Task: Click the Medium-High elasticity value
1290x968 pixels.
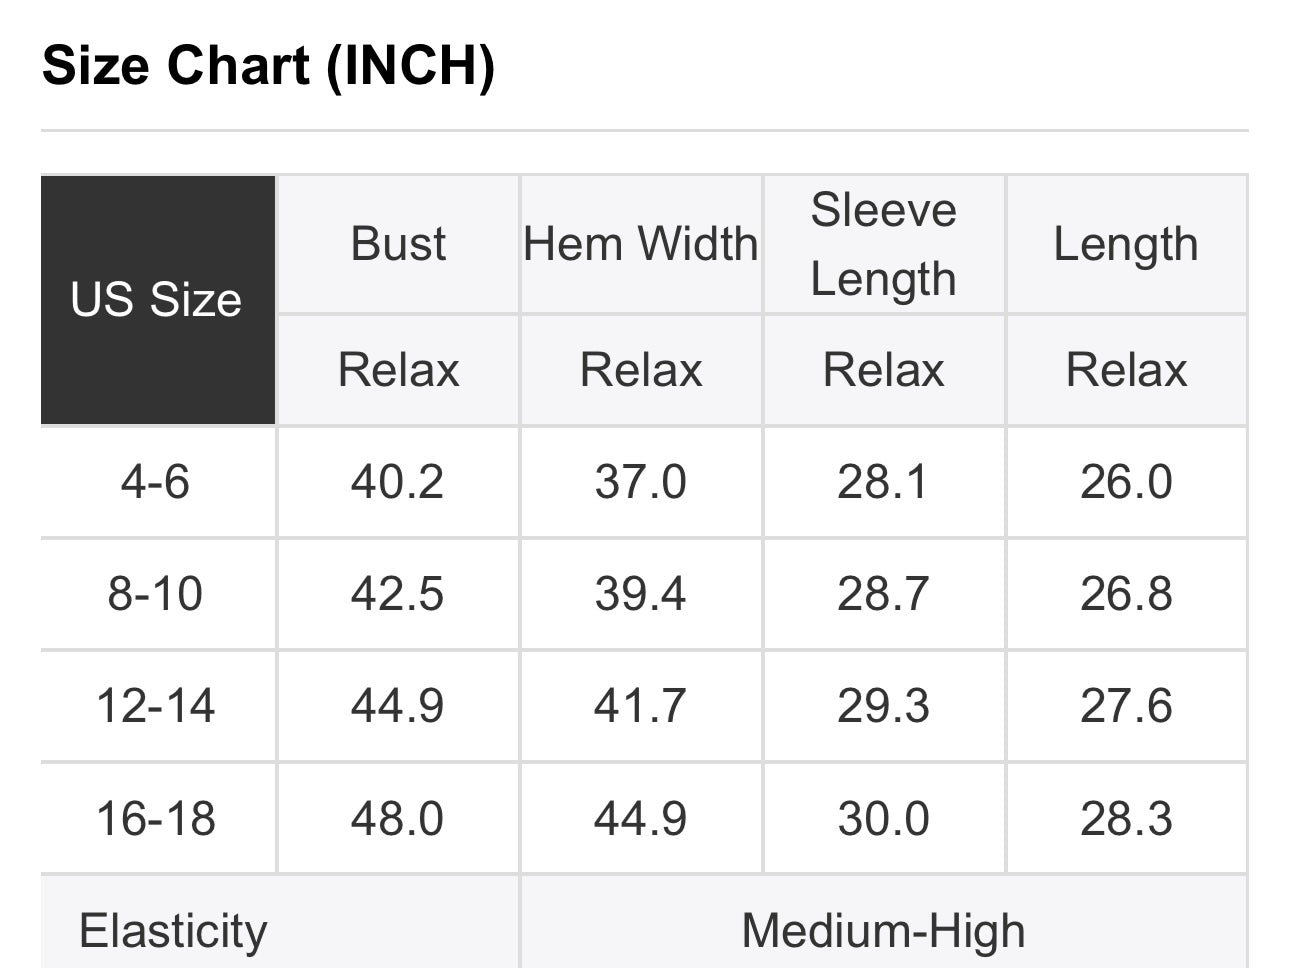Action: (x=883, y=931)
